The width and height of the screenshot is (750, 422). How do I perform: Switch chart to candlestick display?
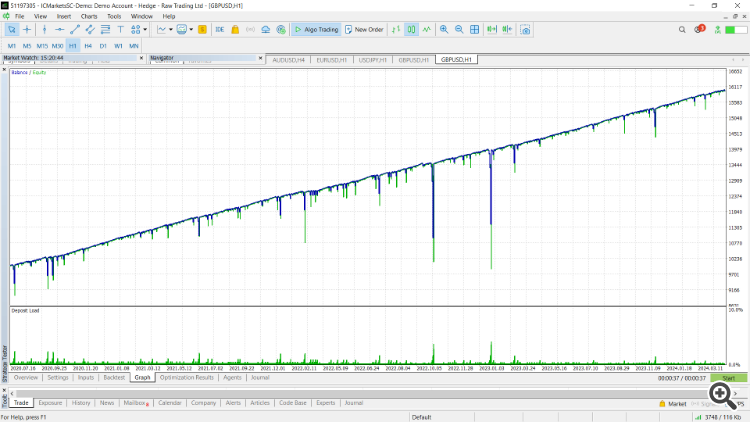(x=412, y=30)
